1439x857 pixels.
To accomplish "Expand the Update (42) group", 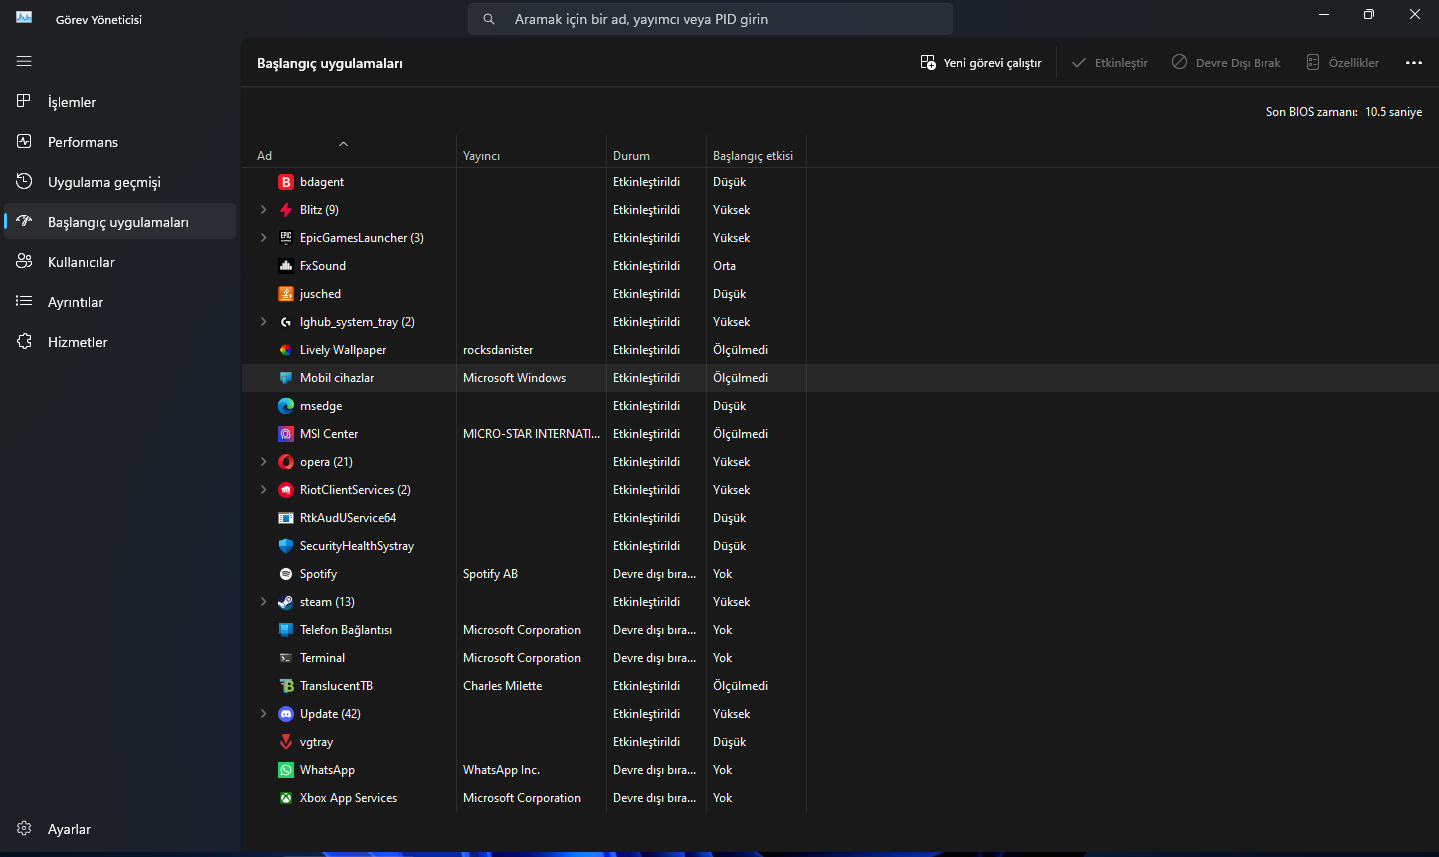I will [x=263, y=714].
